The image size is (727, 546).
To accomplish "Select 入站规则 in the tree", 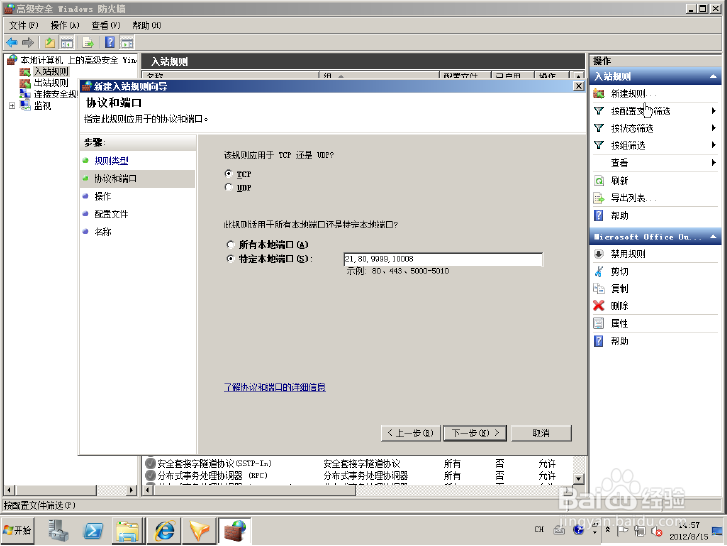I will point(51,71).
